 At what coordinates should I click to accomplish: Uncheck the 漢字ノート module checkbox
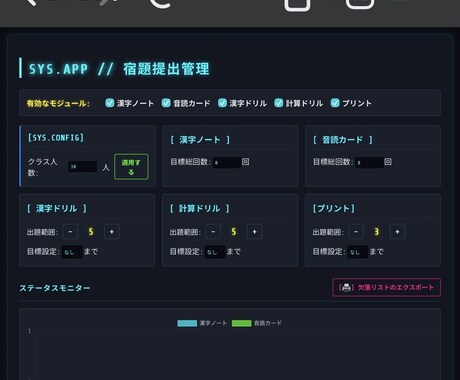[x=110, y=103]
